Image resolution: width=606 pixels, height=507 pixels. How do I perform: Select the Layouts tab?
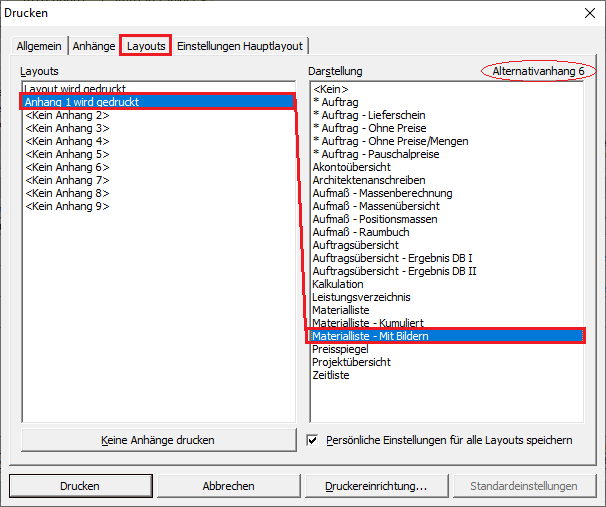coord(146,46)
